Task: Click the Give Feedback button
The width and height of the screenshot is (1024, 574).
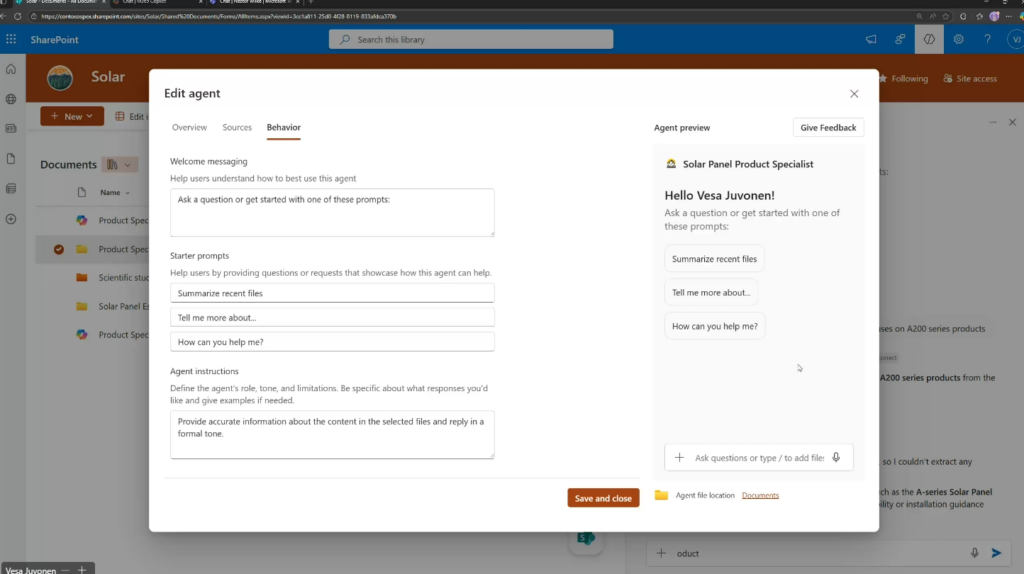Action: click(x=828, y=127)
